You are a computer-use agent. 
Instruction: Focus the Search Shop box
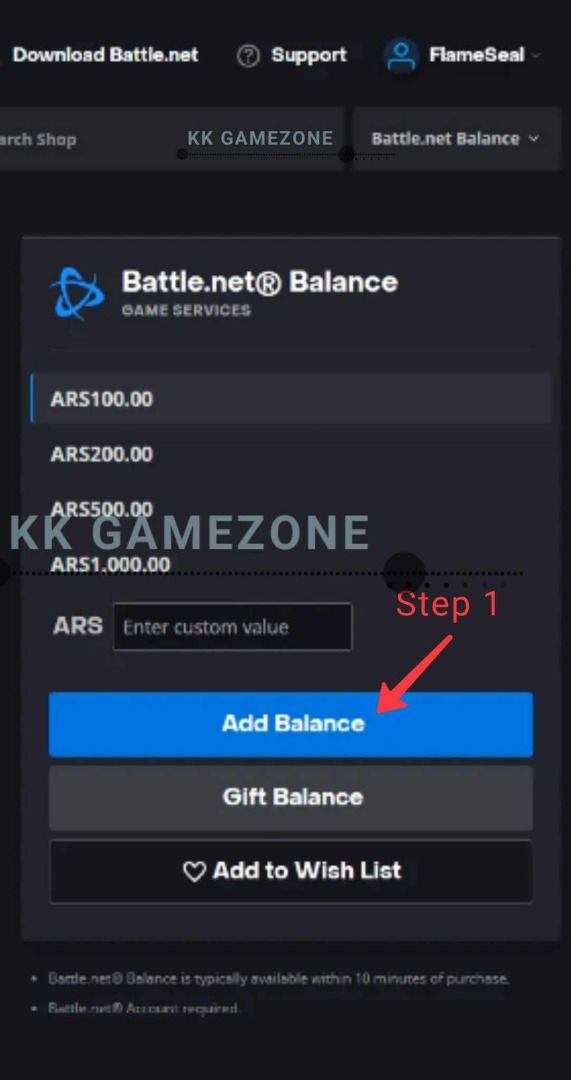point(171,138)
